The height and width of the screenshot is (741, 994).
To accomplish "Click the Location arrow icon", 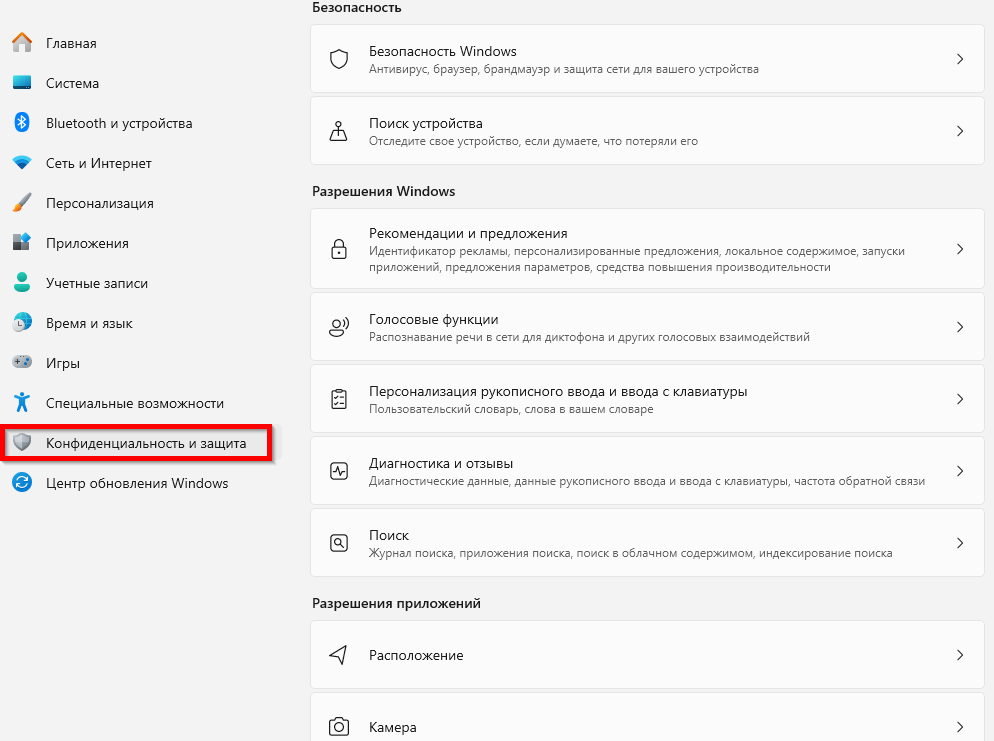I will (x=339, y=655).
